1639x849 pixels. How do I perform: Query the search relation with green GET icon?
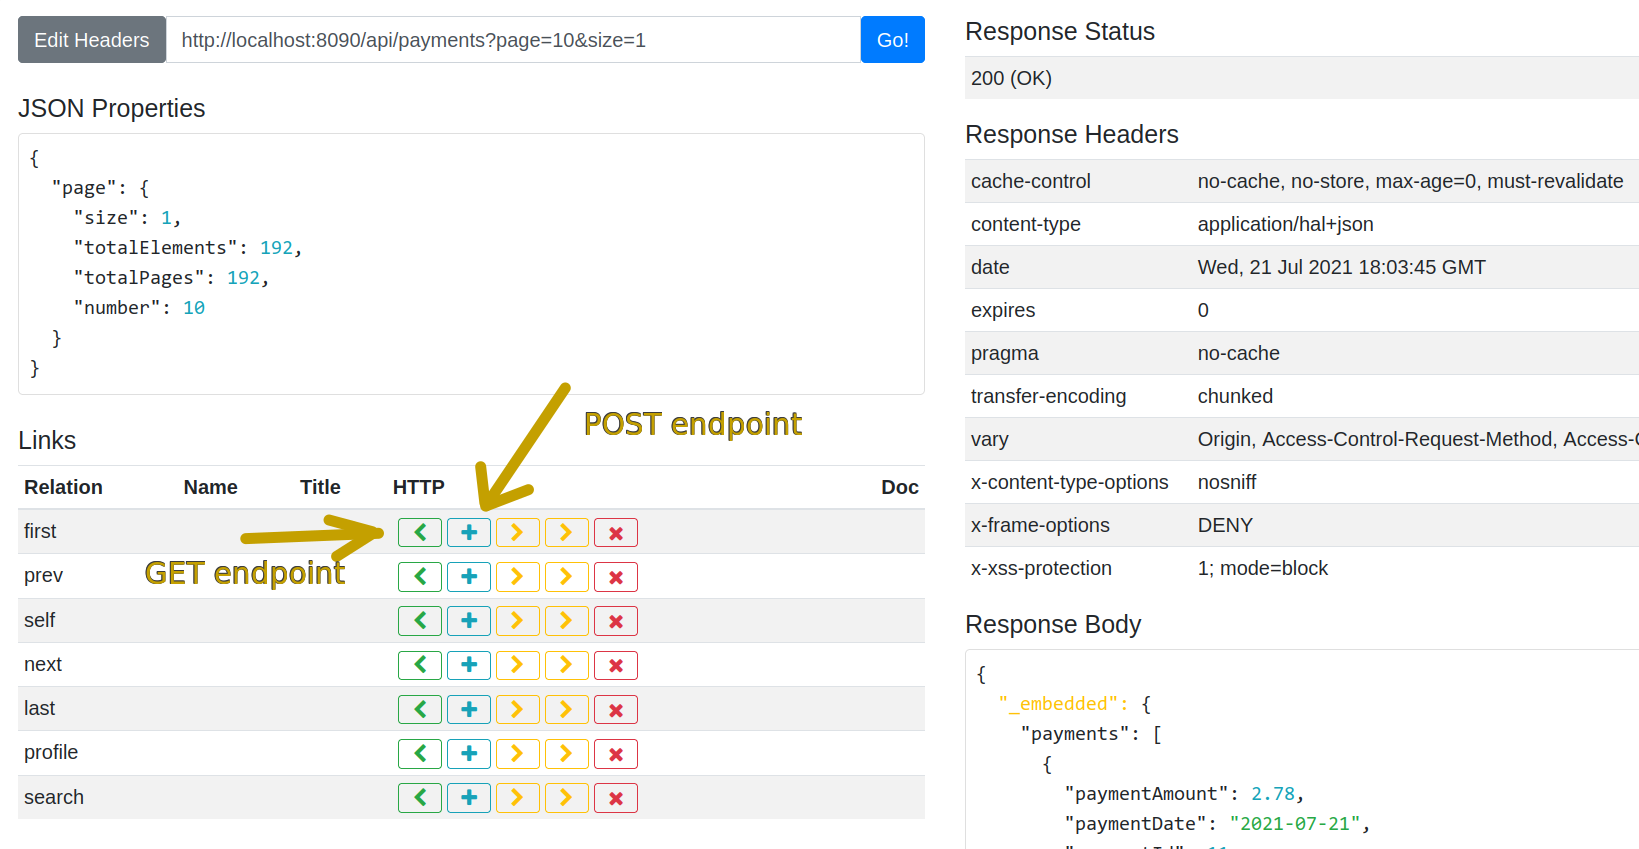(420, 798)
